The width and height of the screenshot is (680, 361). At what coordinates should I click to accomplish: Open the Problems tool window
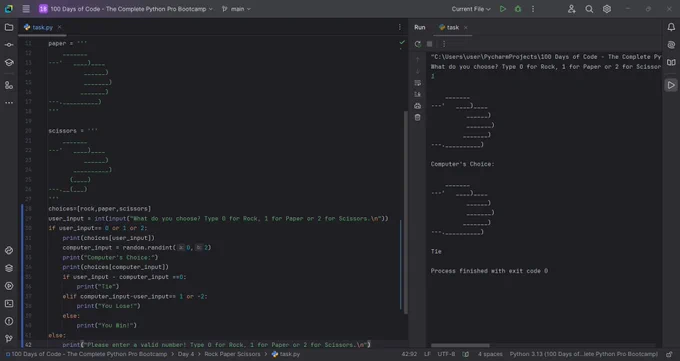pos(9,321)
